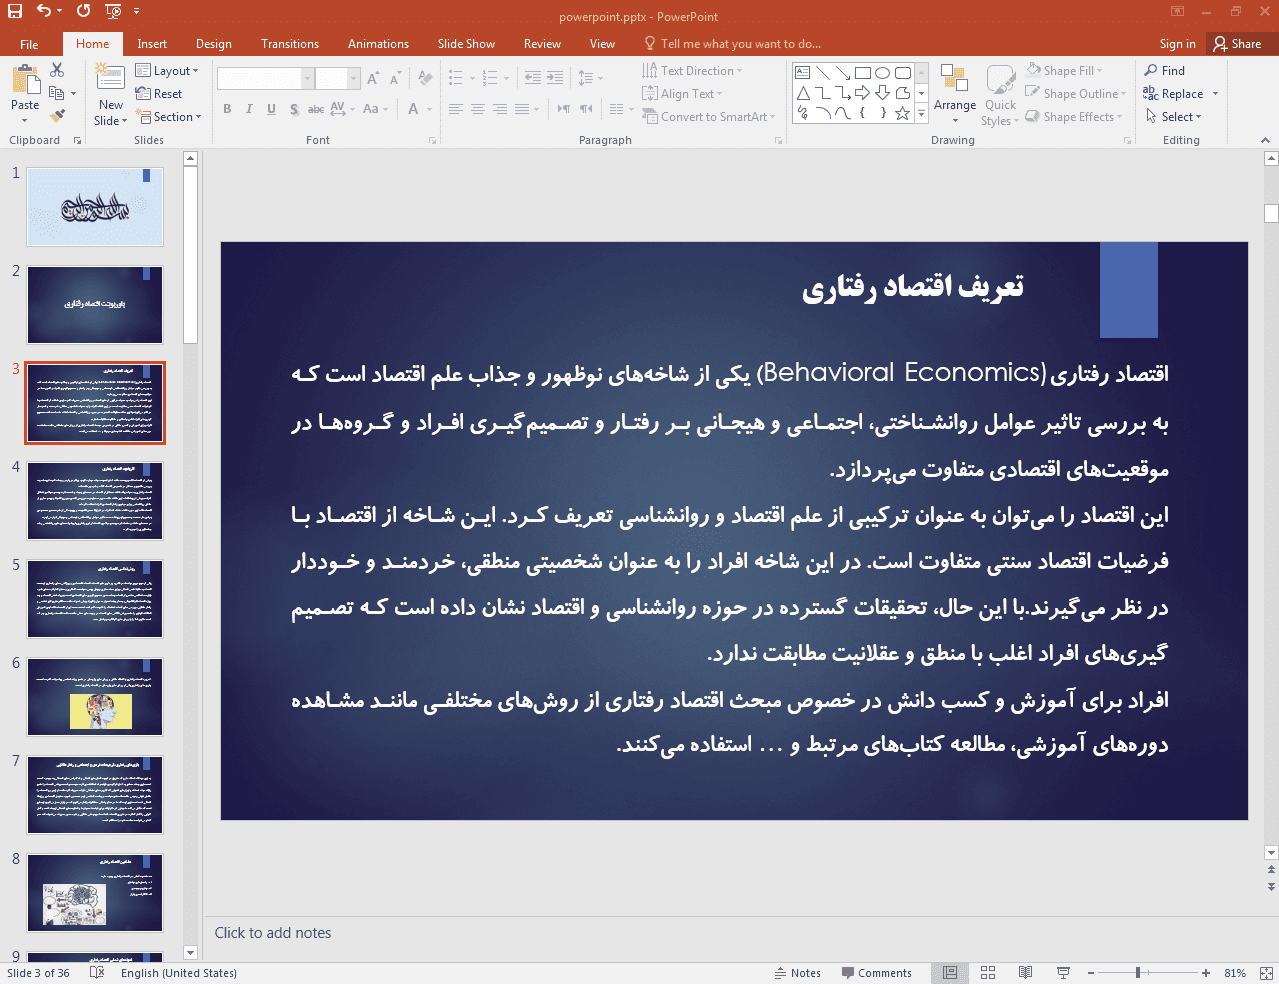Open the Arrange tool
The height and width of the screenshot is (984, 1279).
[x=954, y=92]
